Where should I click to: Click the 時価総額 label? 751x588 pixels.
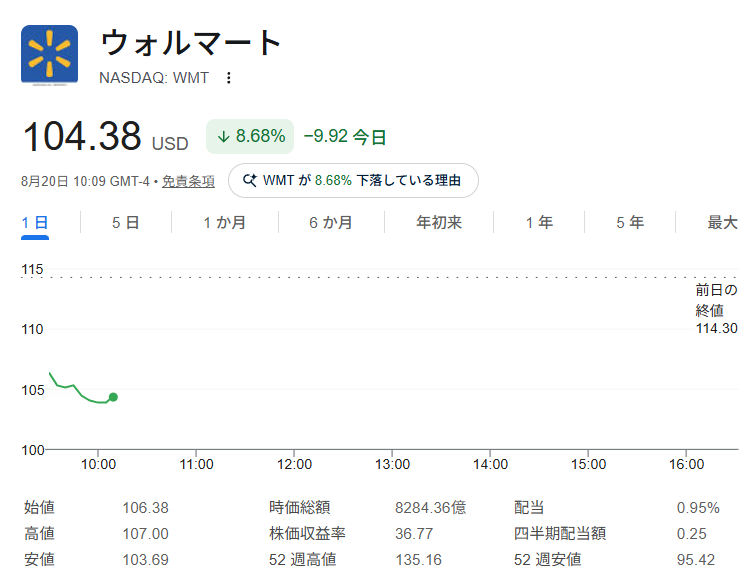[299, 508]
